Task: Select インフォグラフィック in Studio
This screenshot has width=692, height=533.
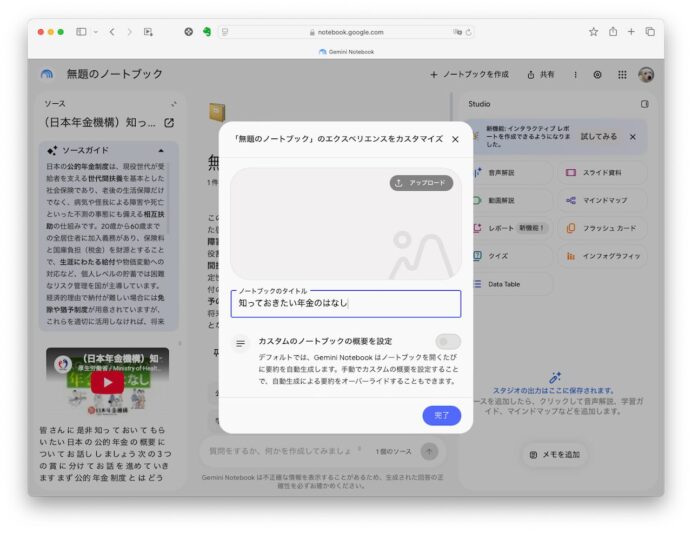Action: (x=603, y=256)
